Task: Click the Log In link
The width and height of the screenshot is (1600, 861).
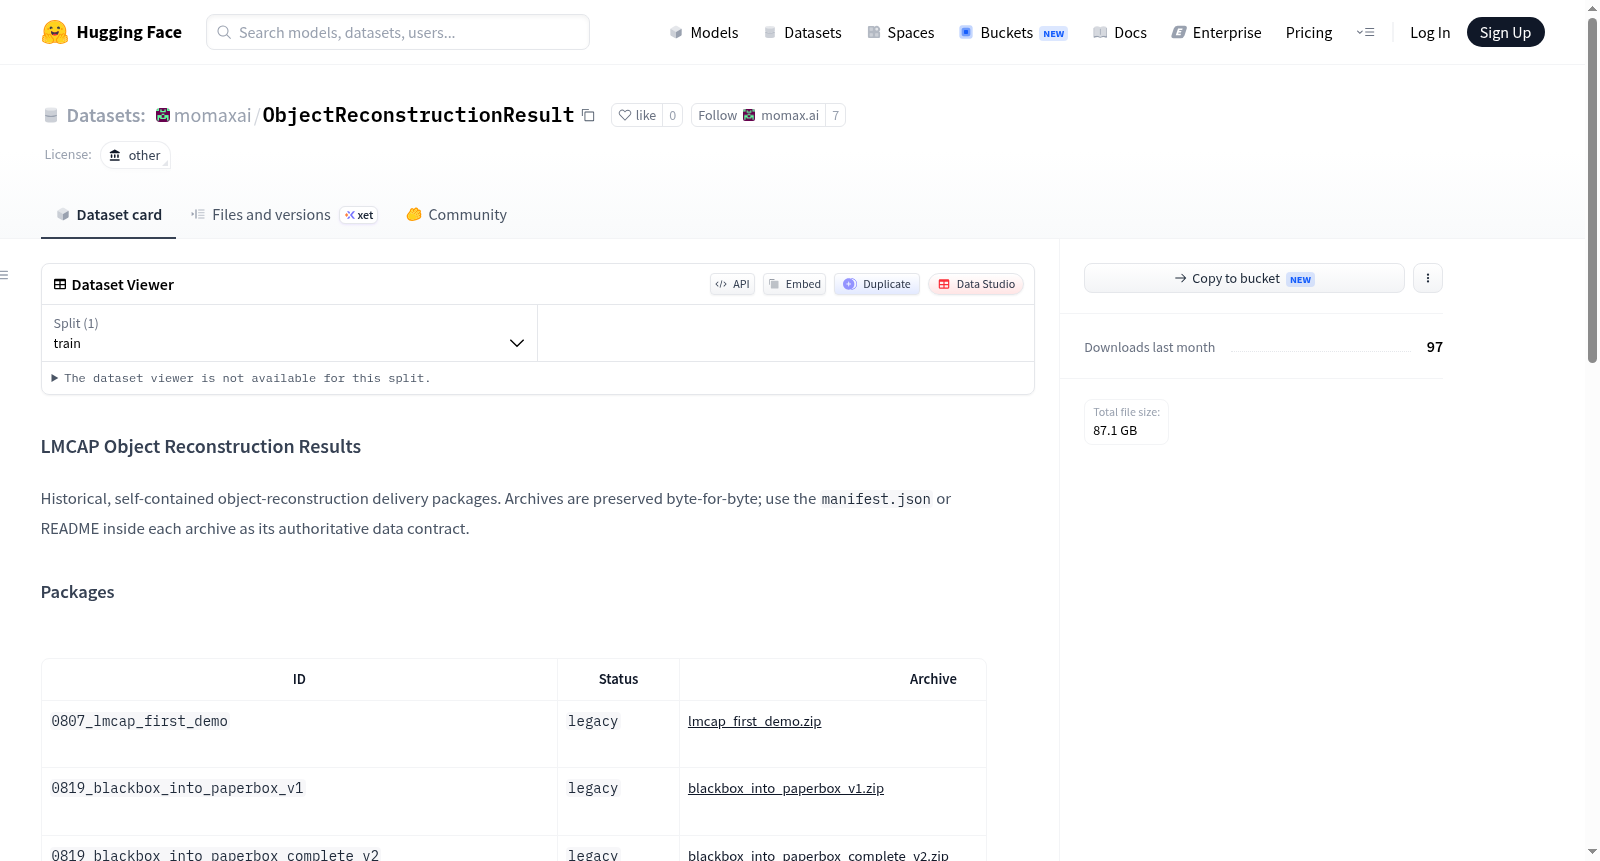Action: [x=1430, y=32]
